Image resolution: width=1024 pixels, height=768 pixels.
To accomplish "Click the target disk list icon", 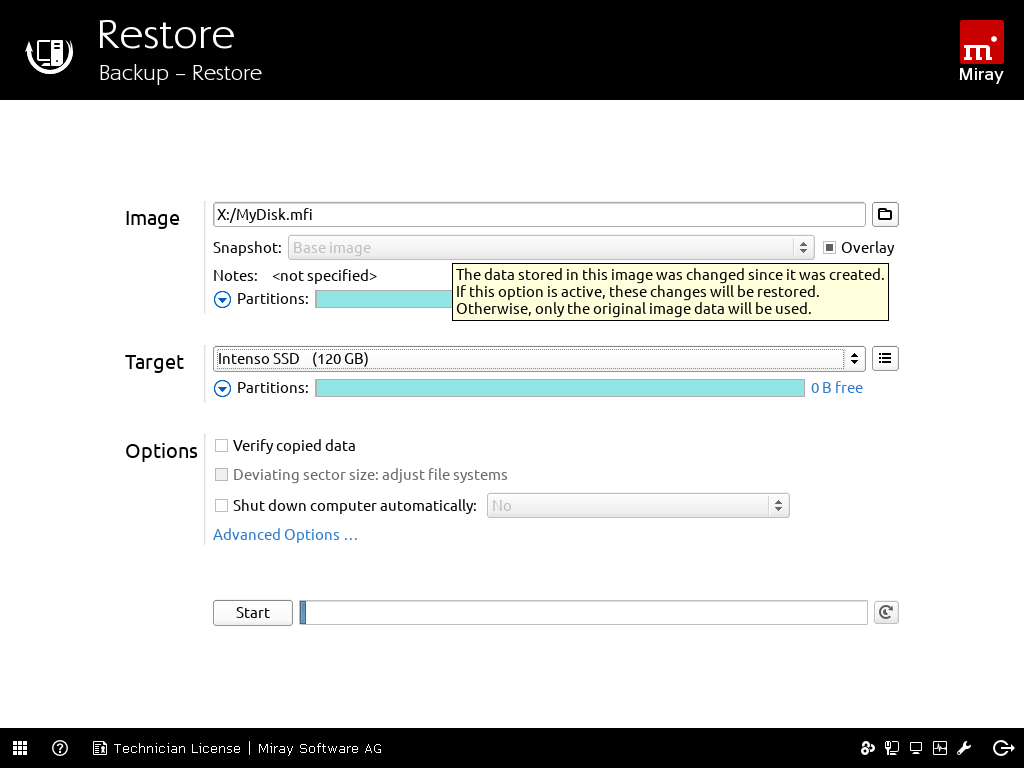I will [x=885, y=358].
